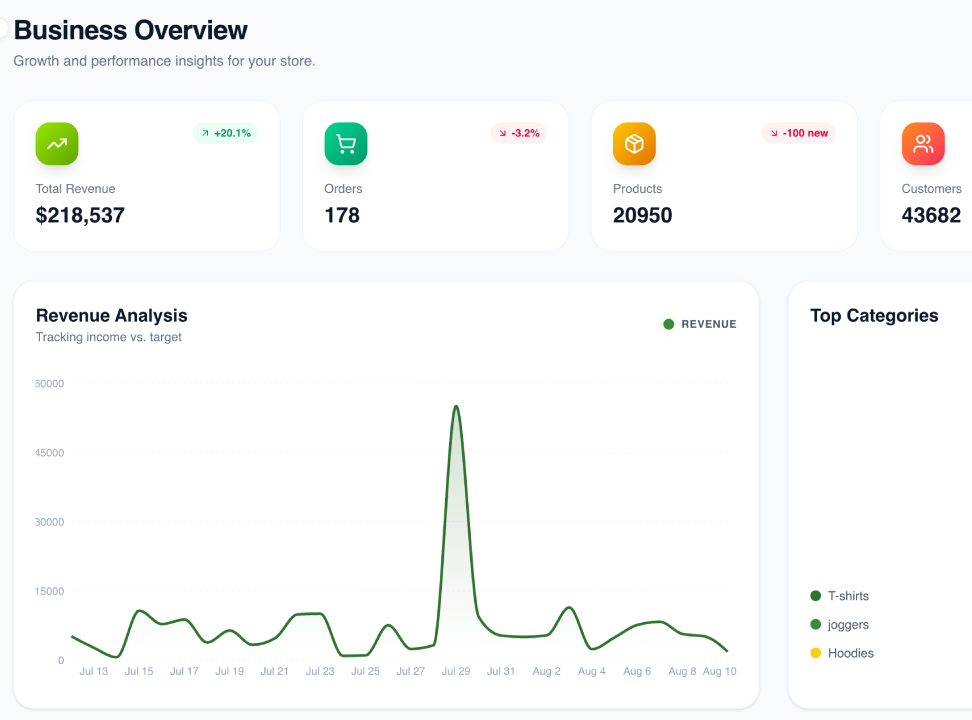Toggle the REVENUE legend series
Screen dimensions: 972x720
coord(700,324)
